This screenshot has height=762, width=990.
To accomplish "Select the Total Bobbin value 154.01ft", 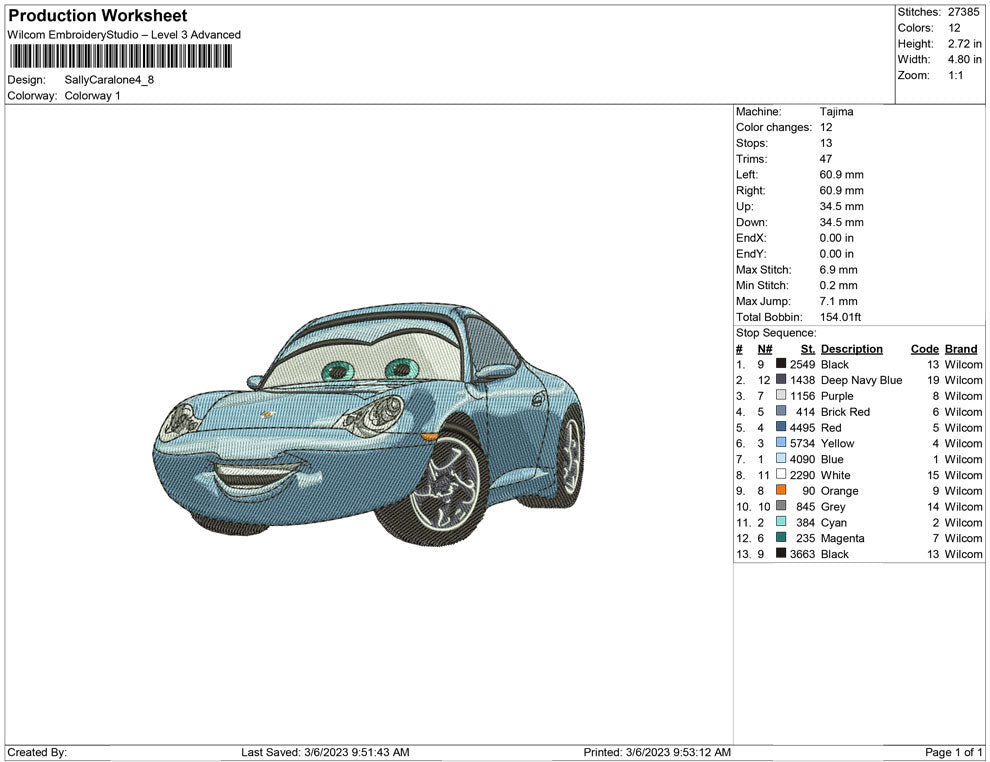I will coord(841,317).
